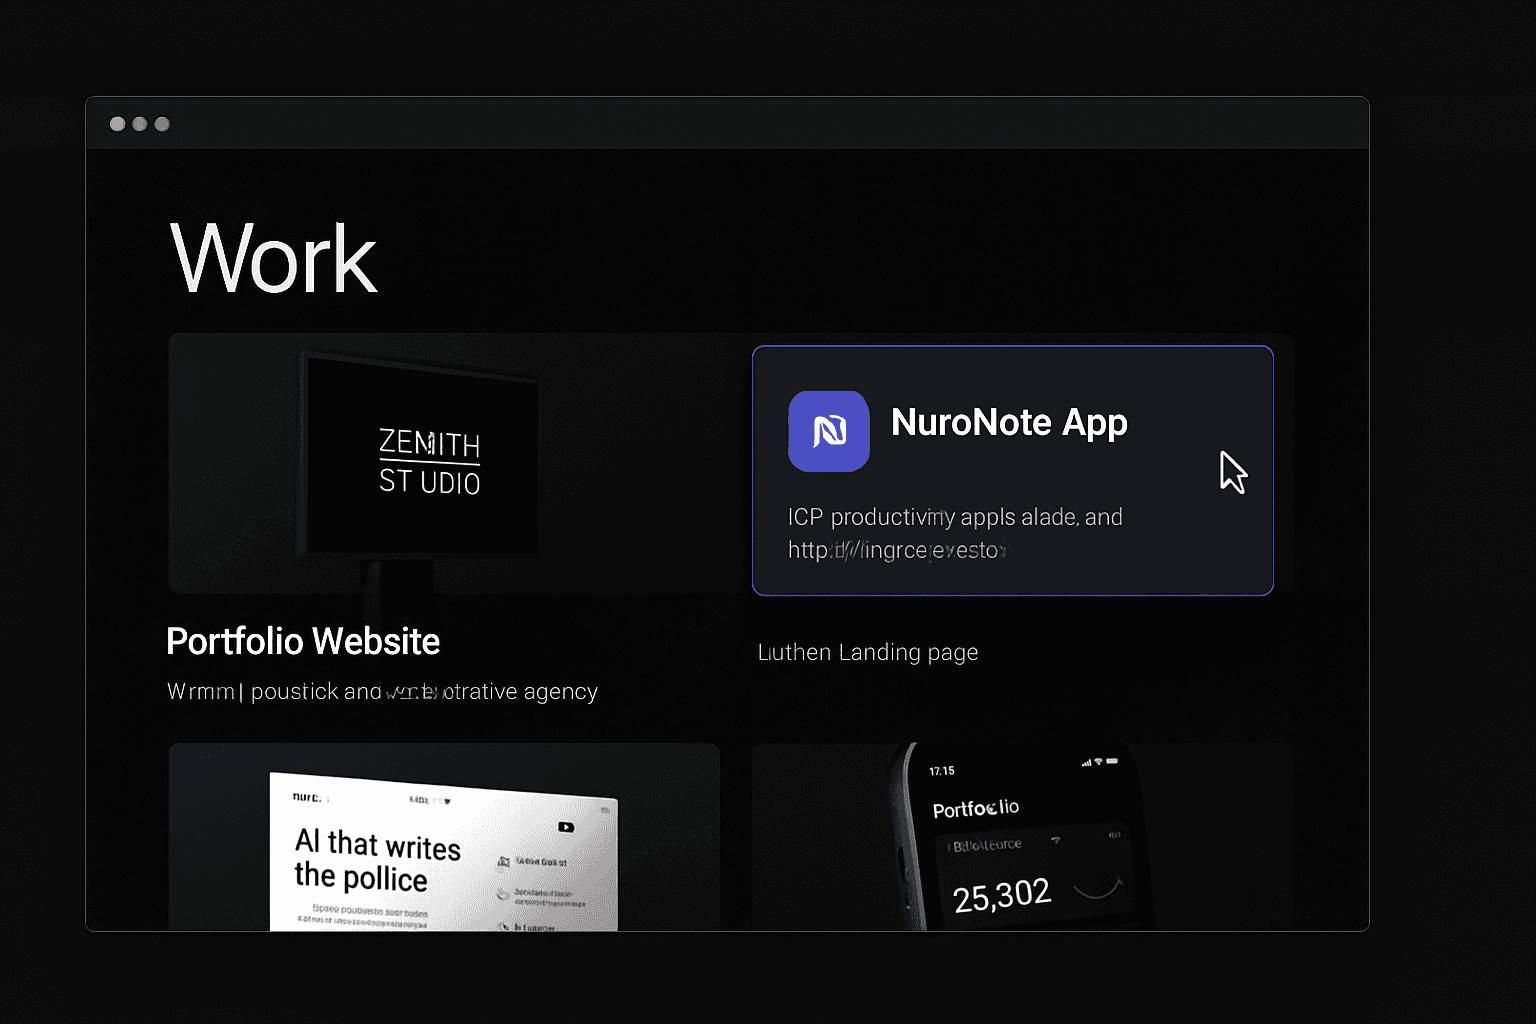Open the phone mockup showing 25,302
Image resolution: width=1536 pixels, height=1024 pixels.
pyautogui.click(x=1022, y=837)
